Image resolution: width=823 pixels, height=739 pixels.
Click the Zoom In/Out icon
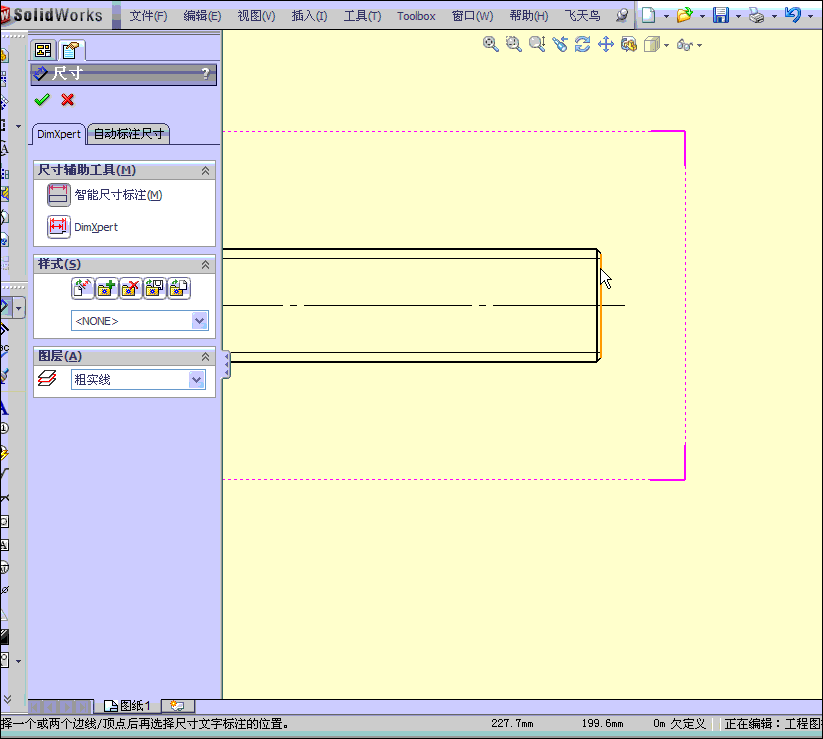coord(537,44)
